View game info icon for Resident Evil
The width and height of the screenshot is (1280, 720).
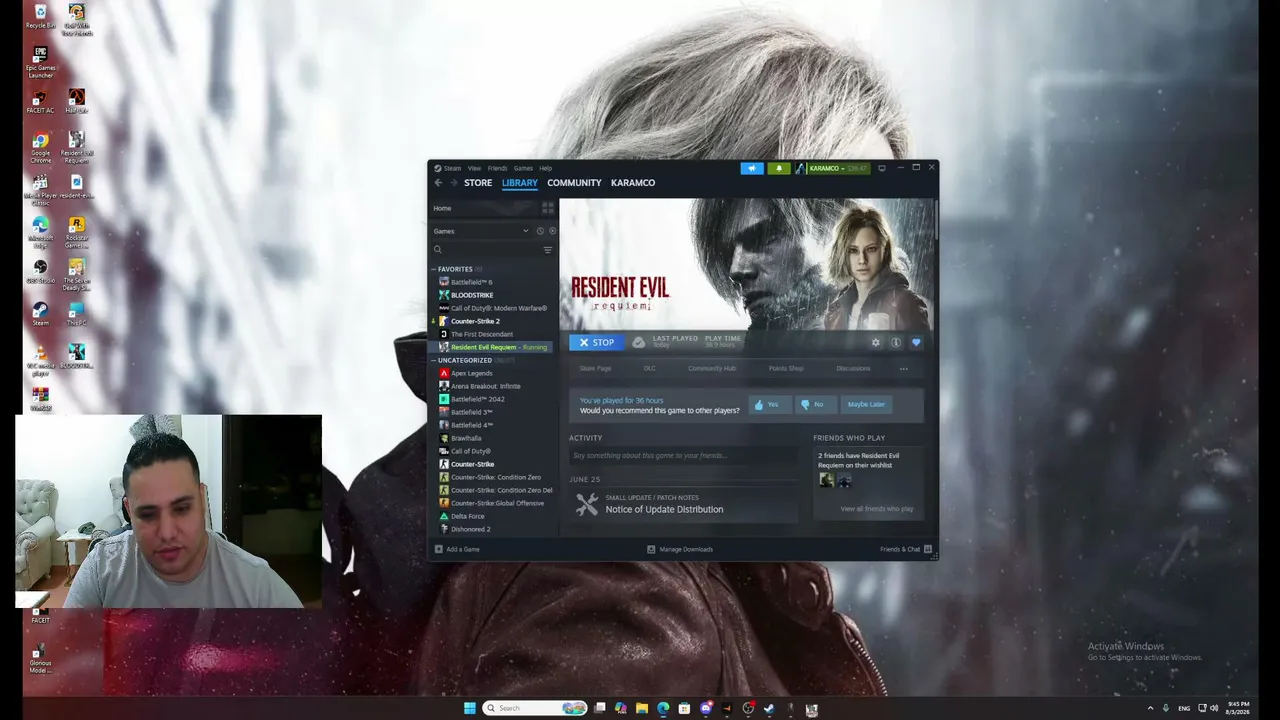896,342
